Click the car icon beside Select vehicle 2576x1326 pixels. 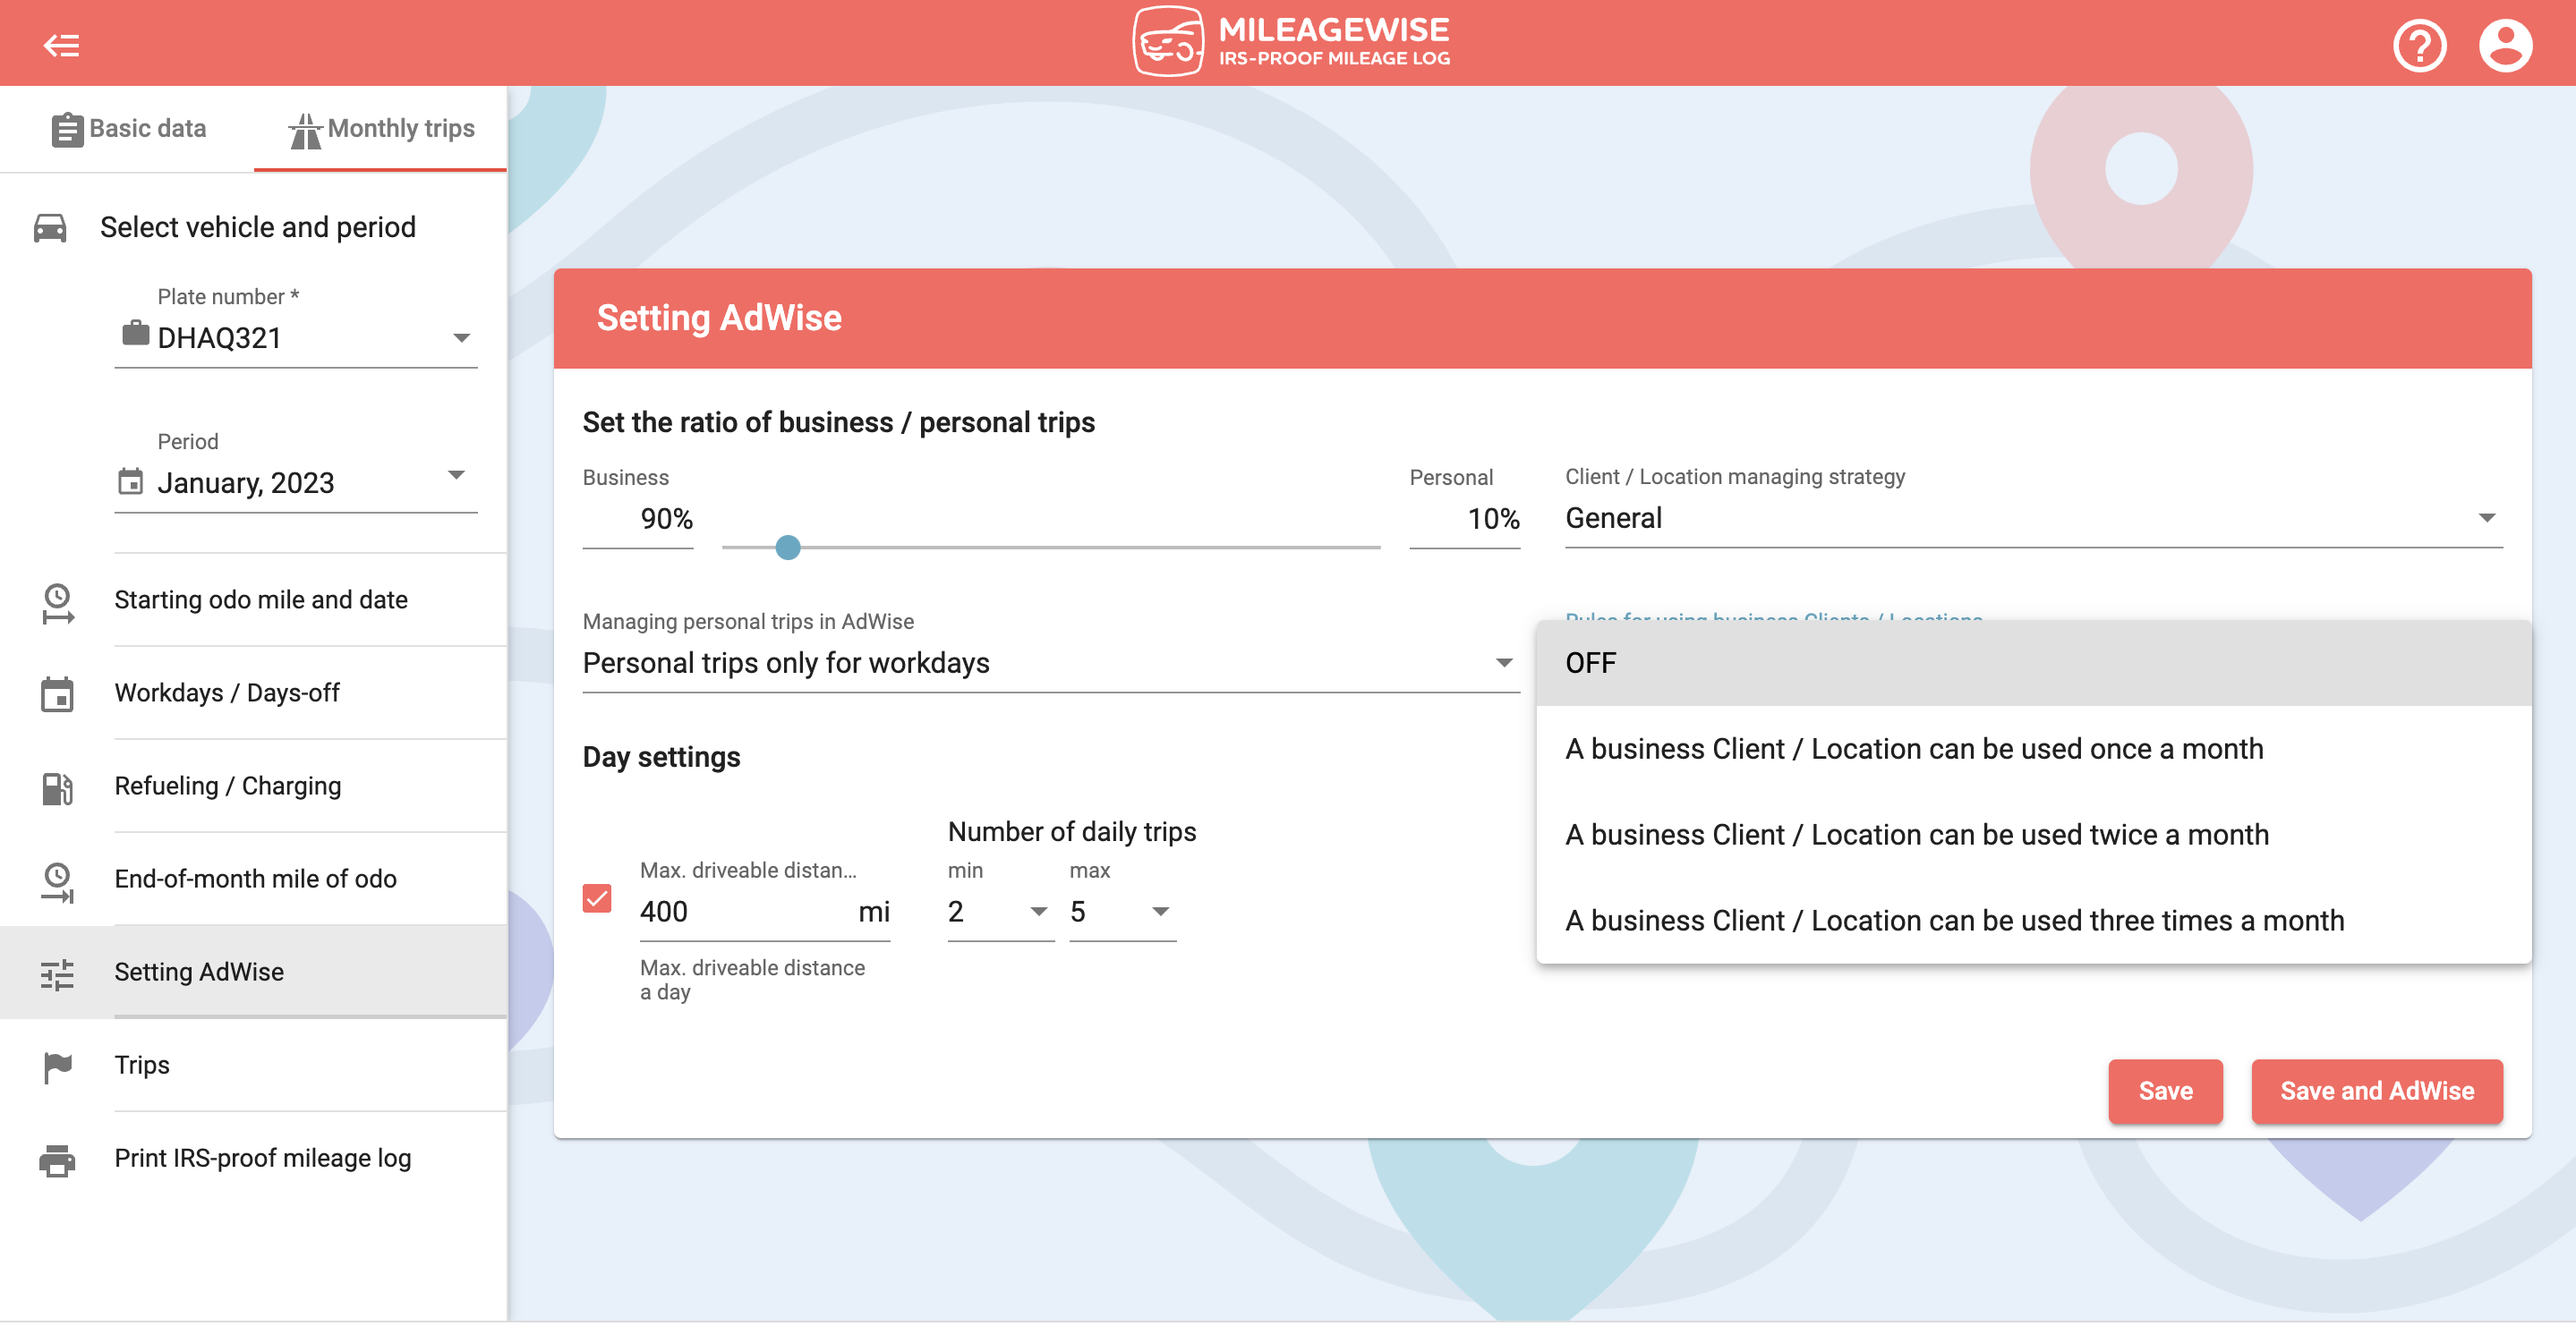click(50, 228)
